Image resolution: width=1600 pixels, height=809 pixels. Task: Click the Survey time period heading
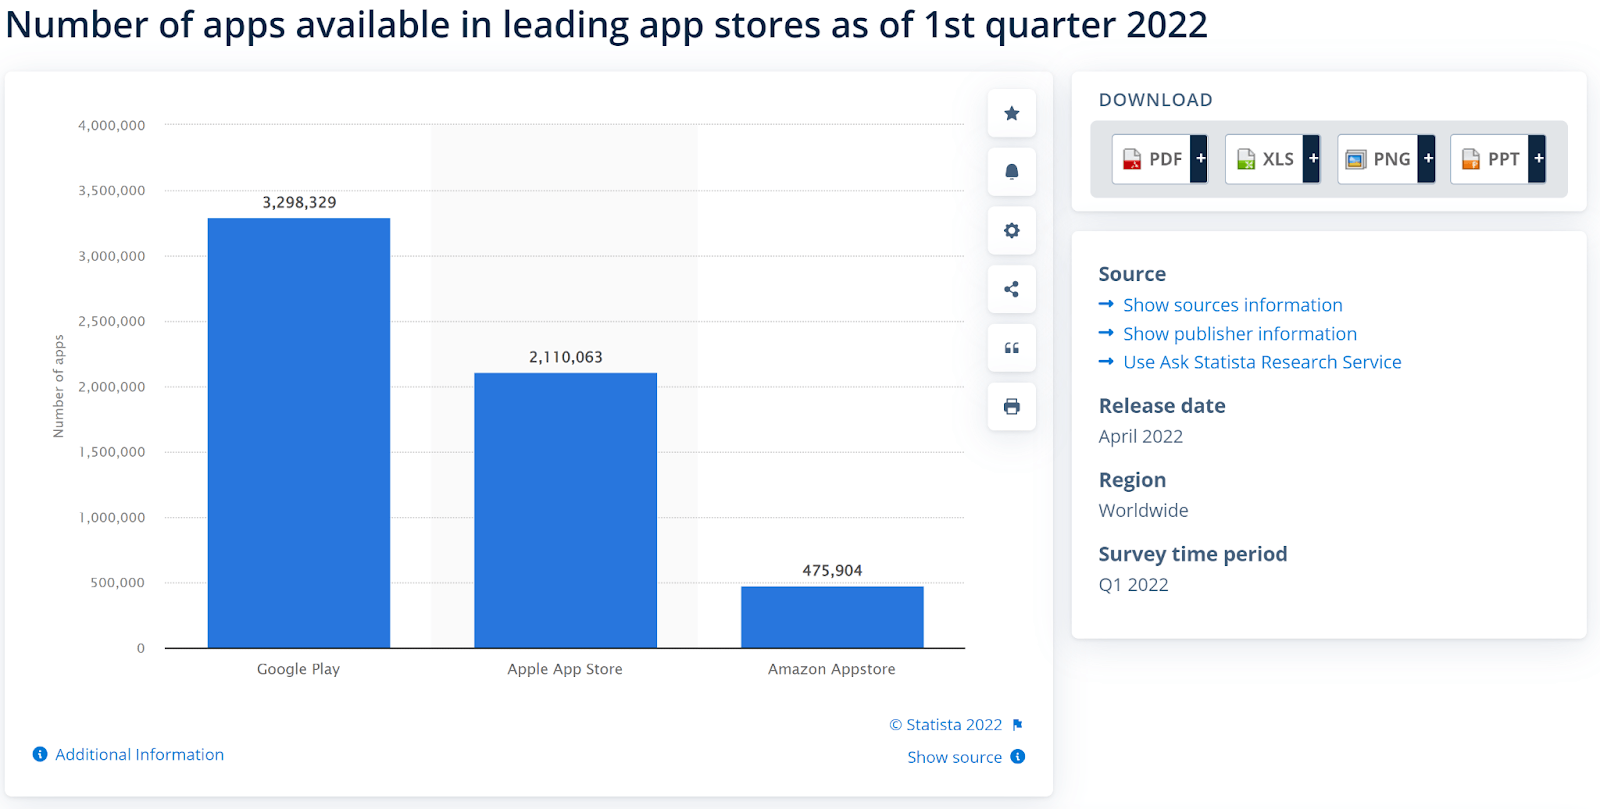1192,554
